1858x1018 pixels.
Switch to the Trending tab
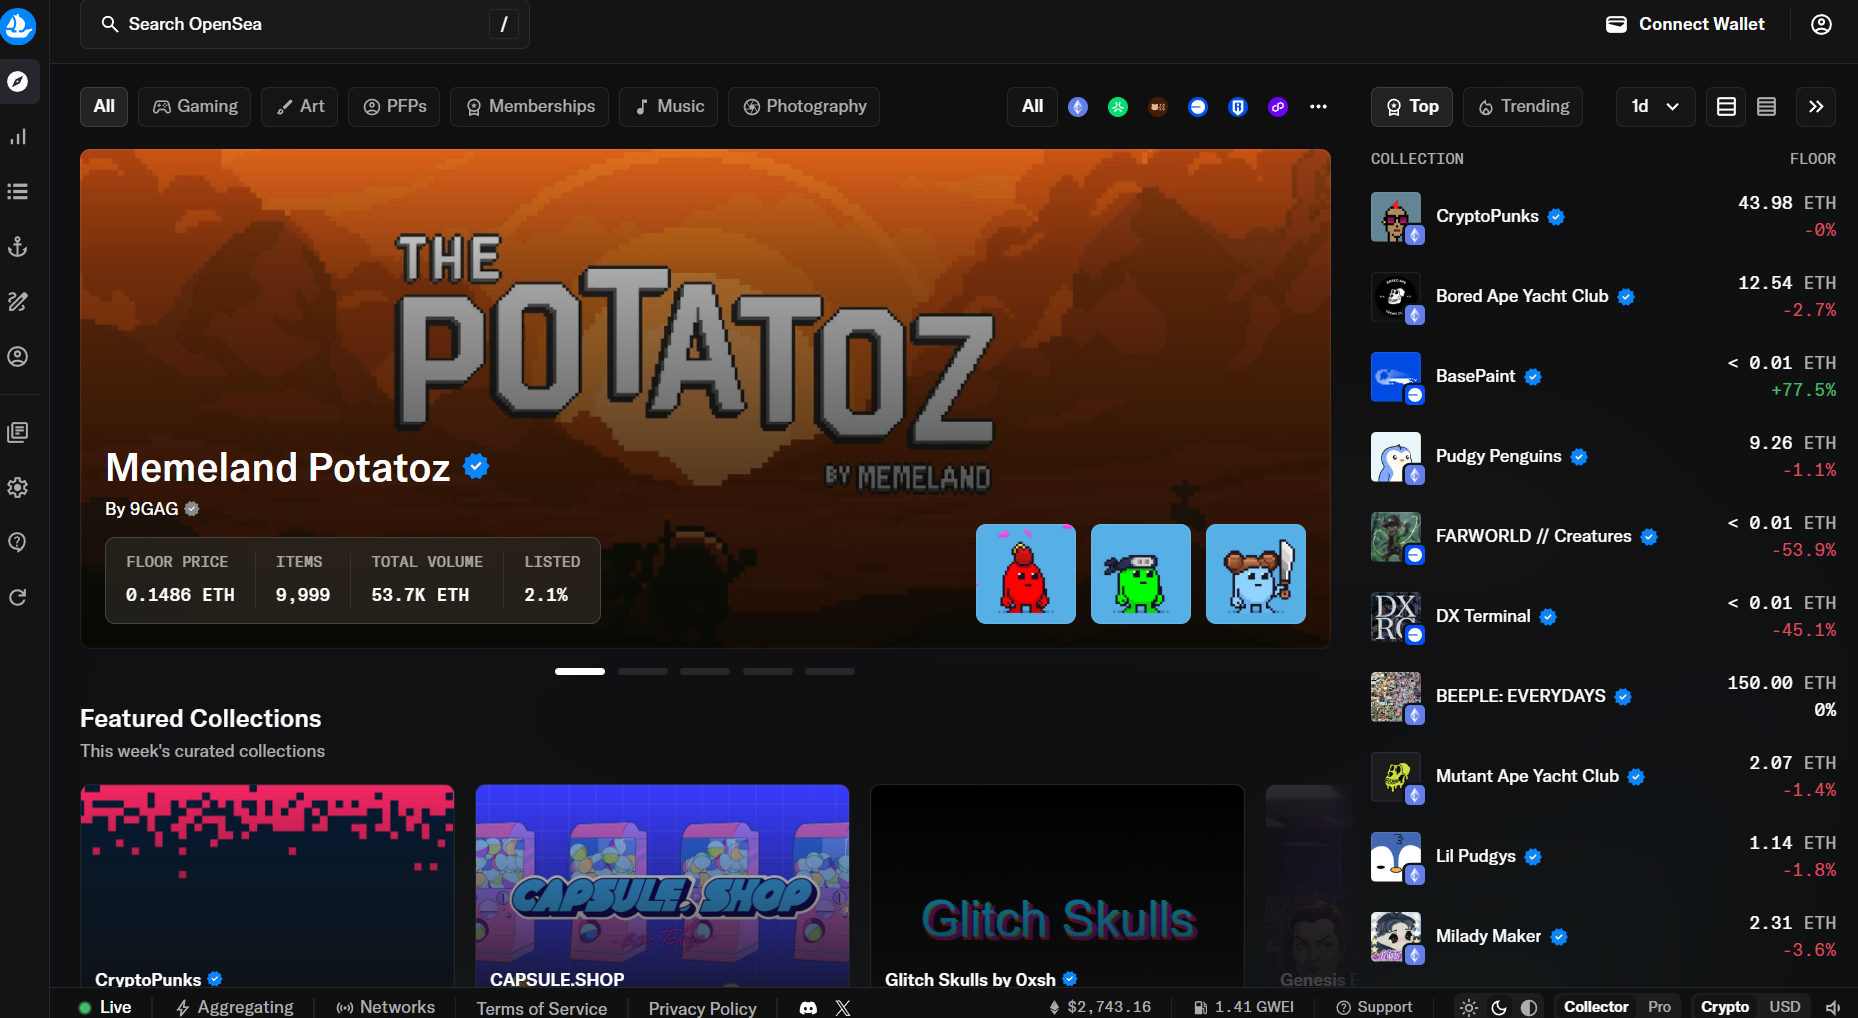click(1523, 106)
